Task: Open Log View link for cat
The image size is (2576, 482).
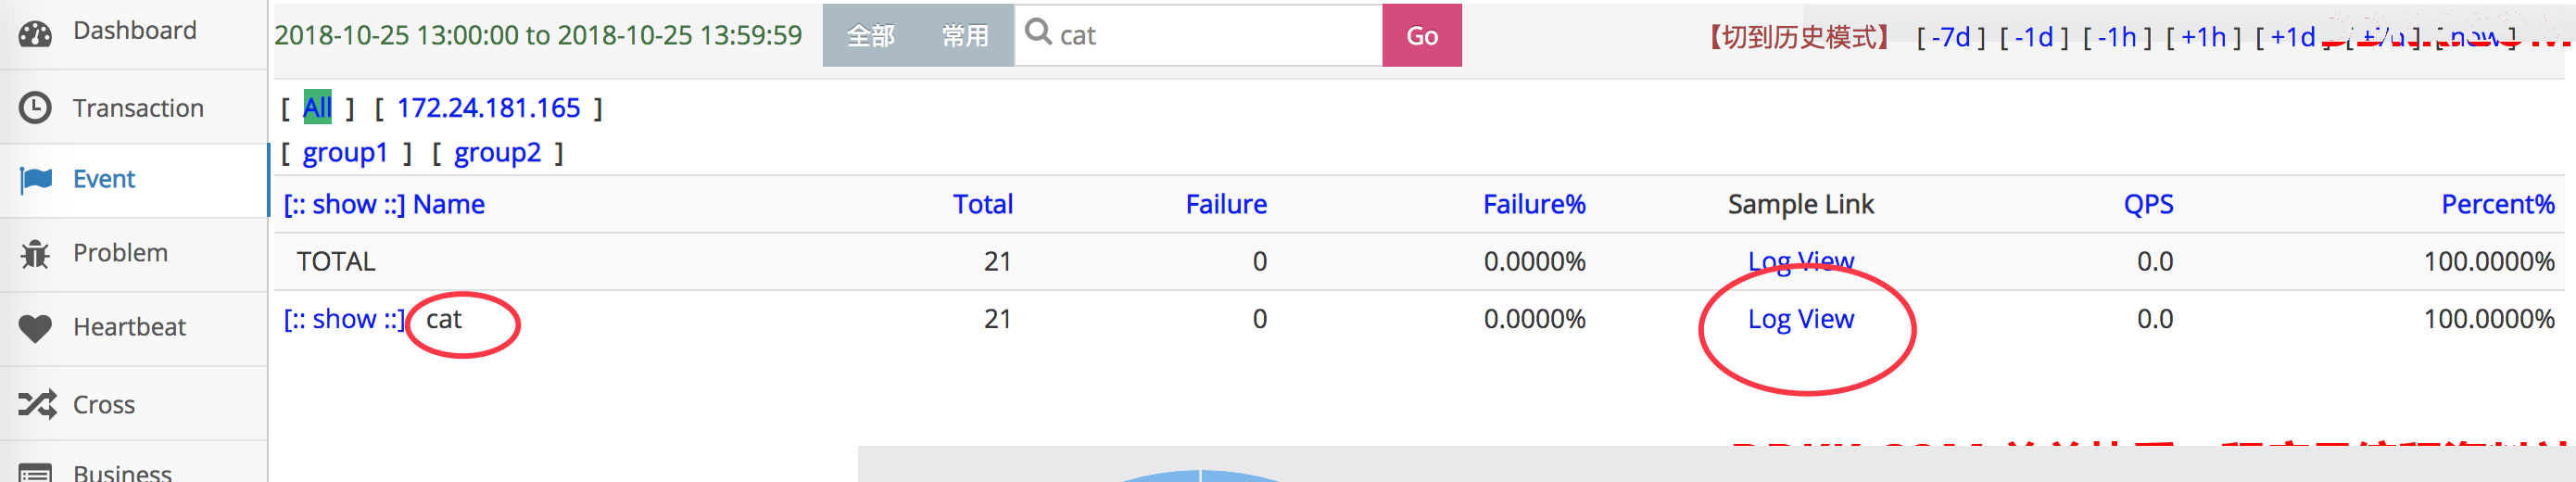Action: (x=1800, y=319)
